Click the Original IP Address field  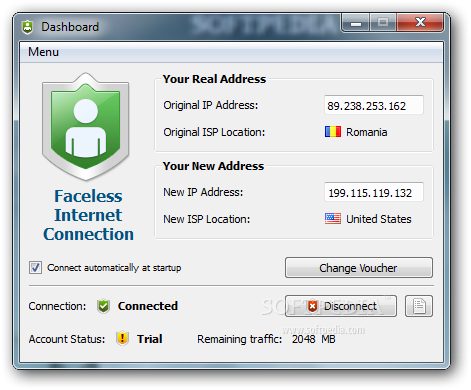click(374, 105)
